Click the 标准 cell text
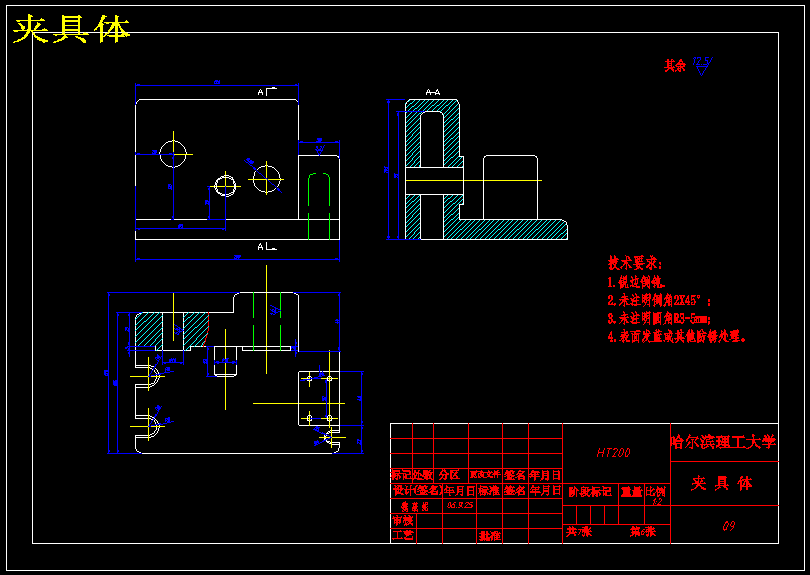This screenshot has height=575, width=810. tap(489, 490)
